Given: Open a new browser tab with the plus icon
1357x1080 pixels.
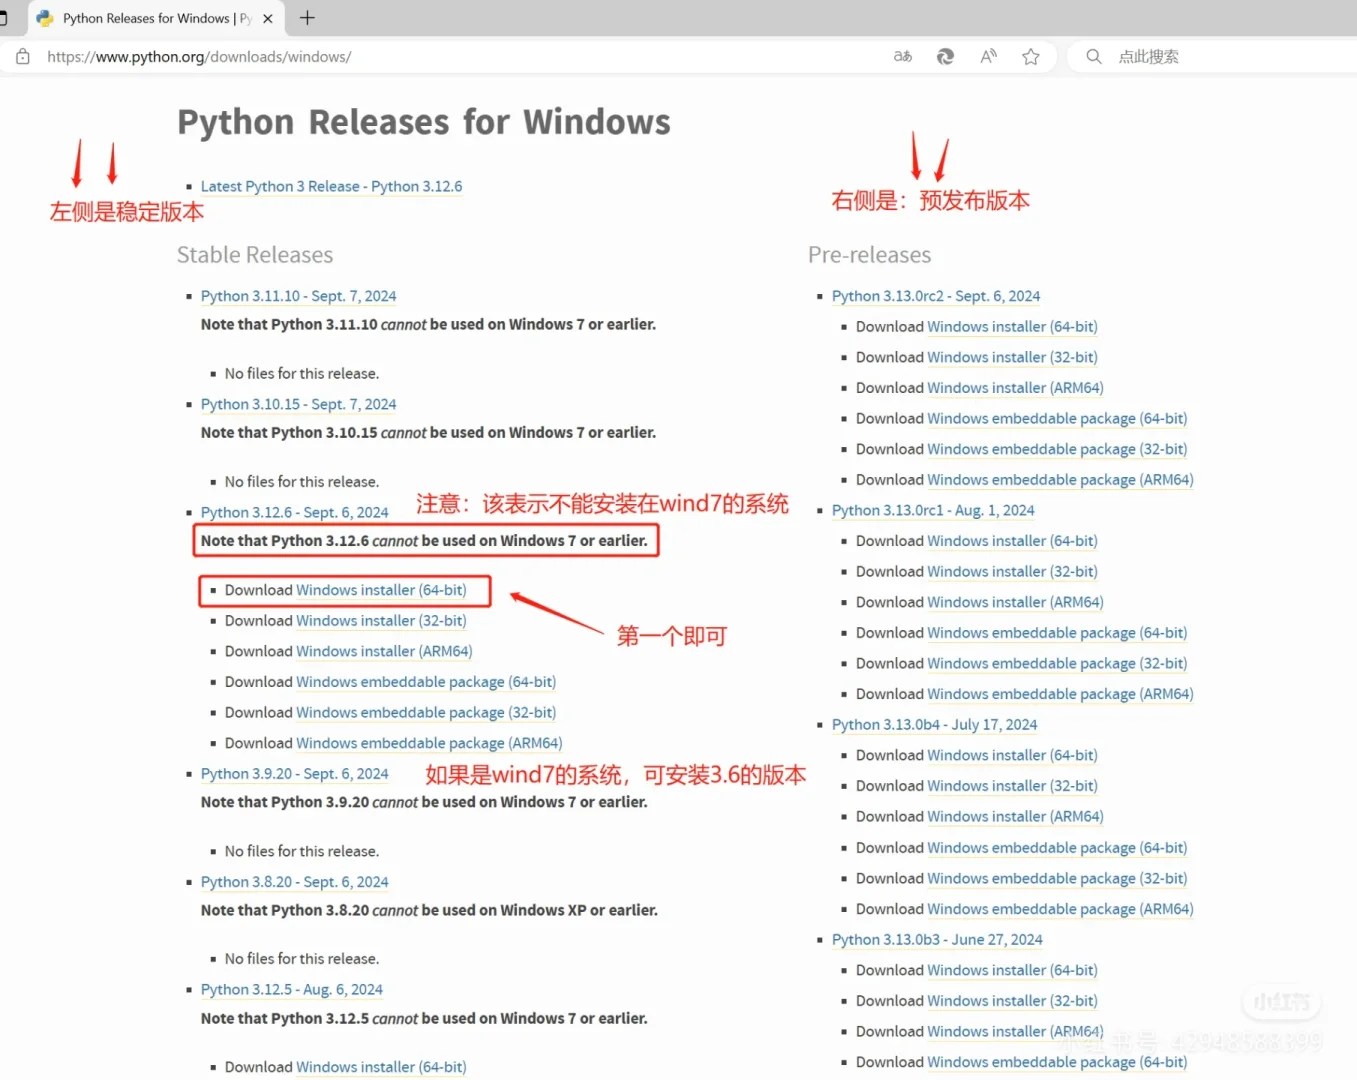Looking at the screenshot, I should [306, 17].
